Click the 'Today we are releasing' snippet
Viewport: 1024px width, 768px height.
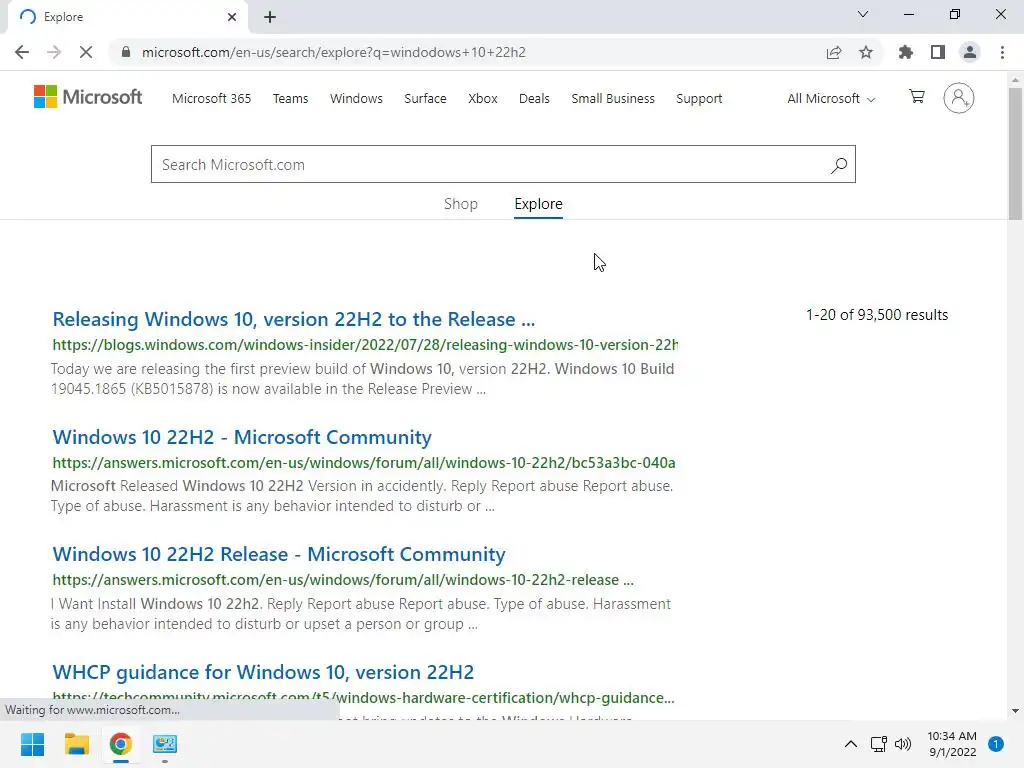tap(362, 379)
